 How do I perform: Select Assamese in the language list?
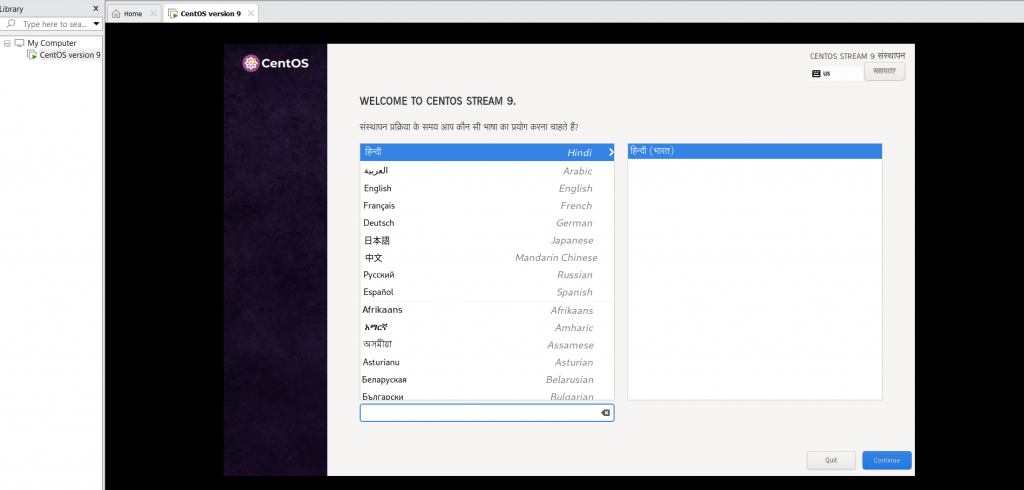tap(487, 345)
